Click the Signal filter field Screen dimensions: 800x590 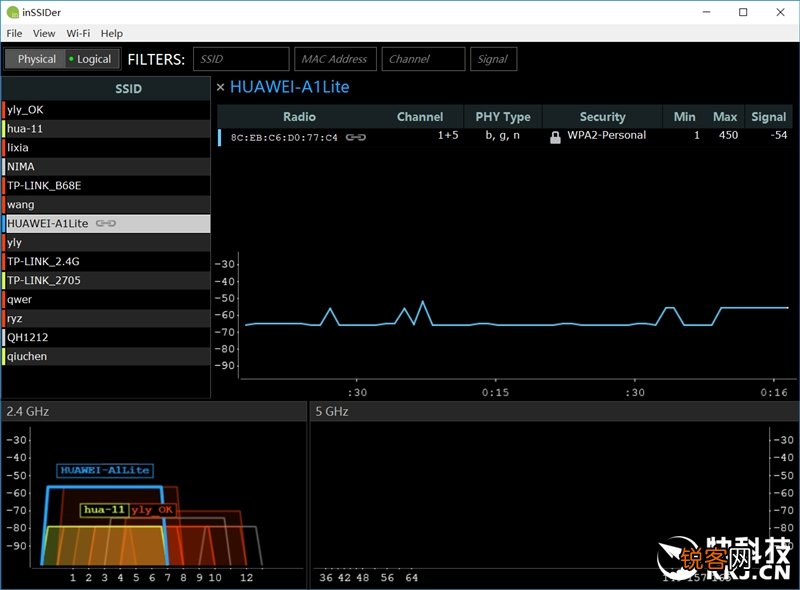493,59
